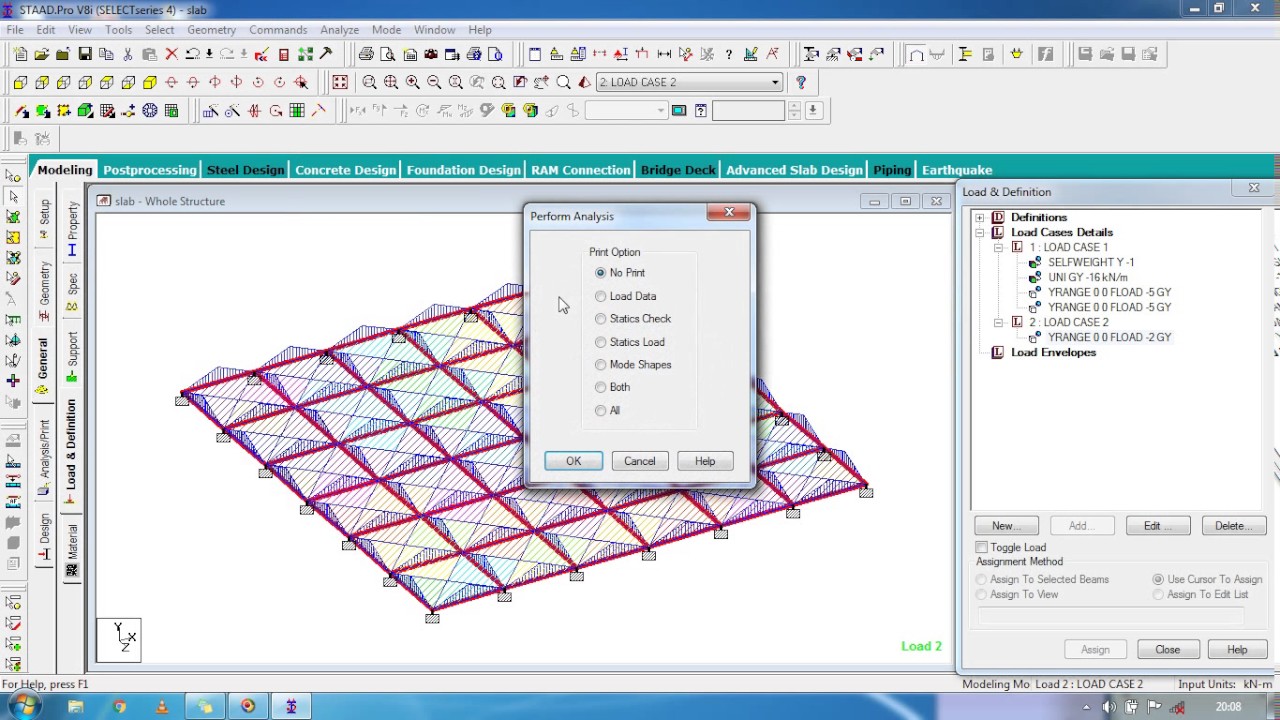Click the Add Beam cursor icon
The height and width of the screenshot is (720, 1280).
(21, 111)
